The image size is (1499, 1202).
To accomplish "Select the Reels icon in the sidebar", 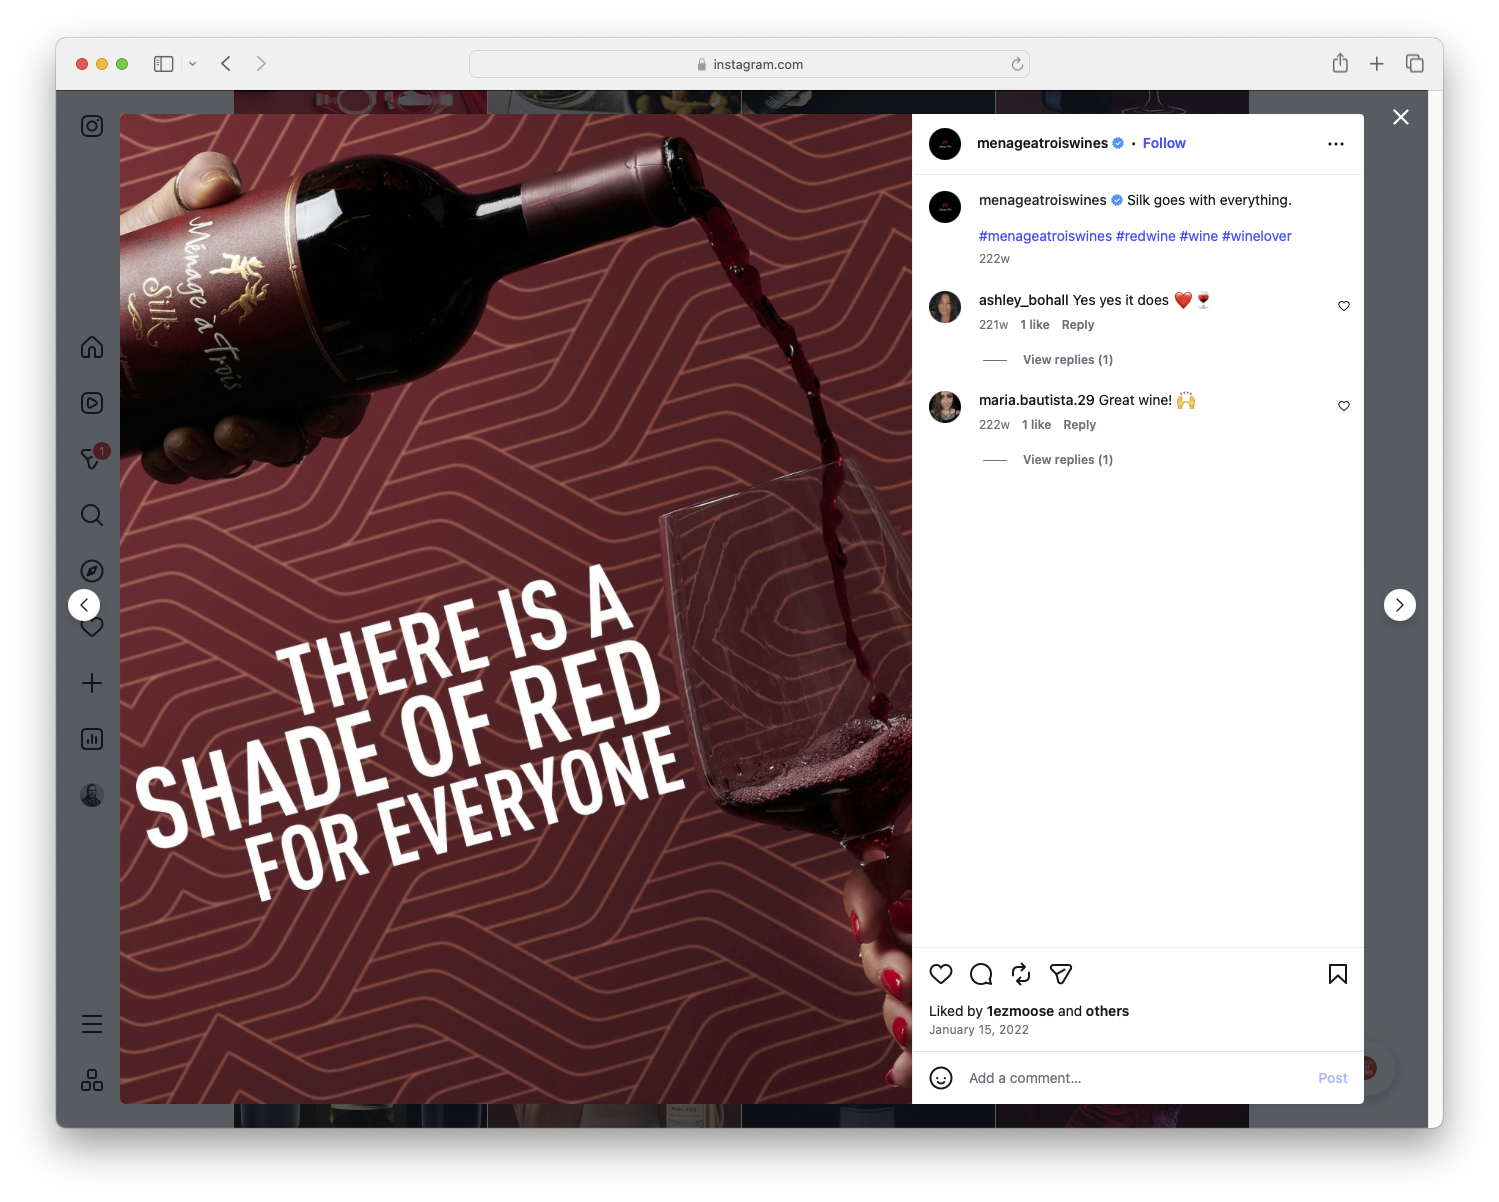I will coord(91,403).
